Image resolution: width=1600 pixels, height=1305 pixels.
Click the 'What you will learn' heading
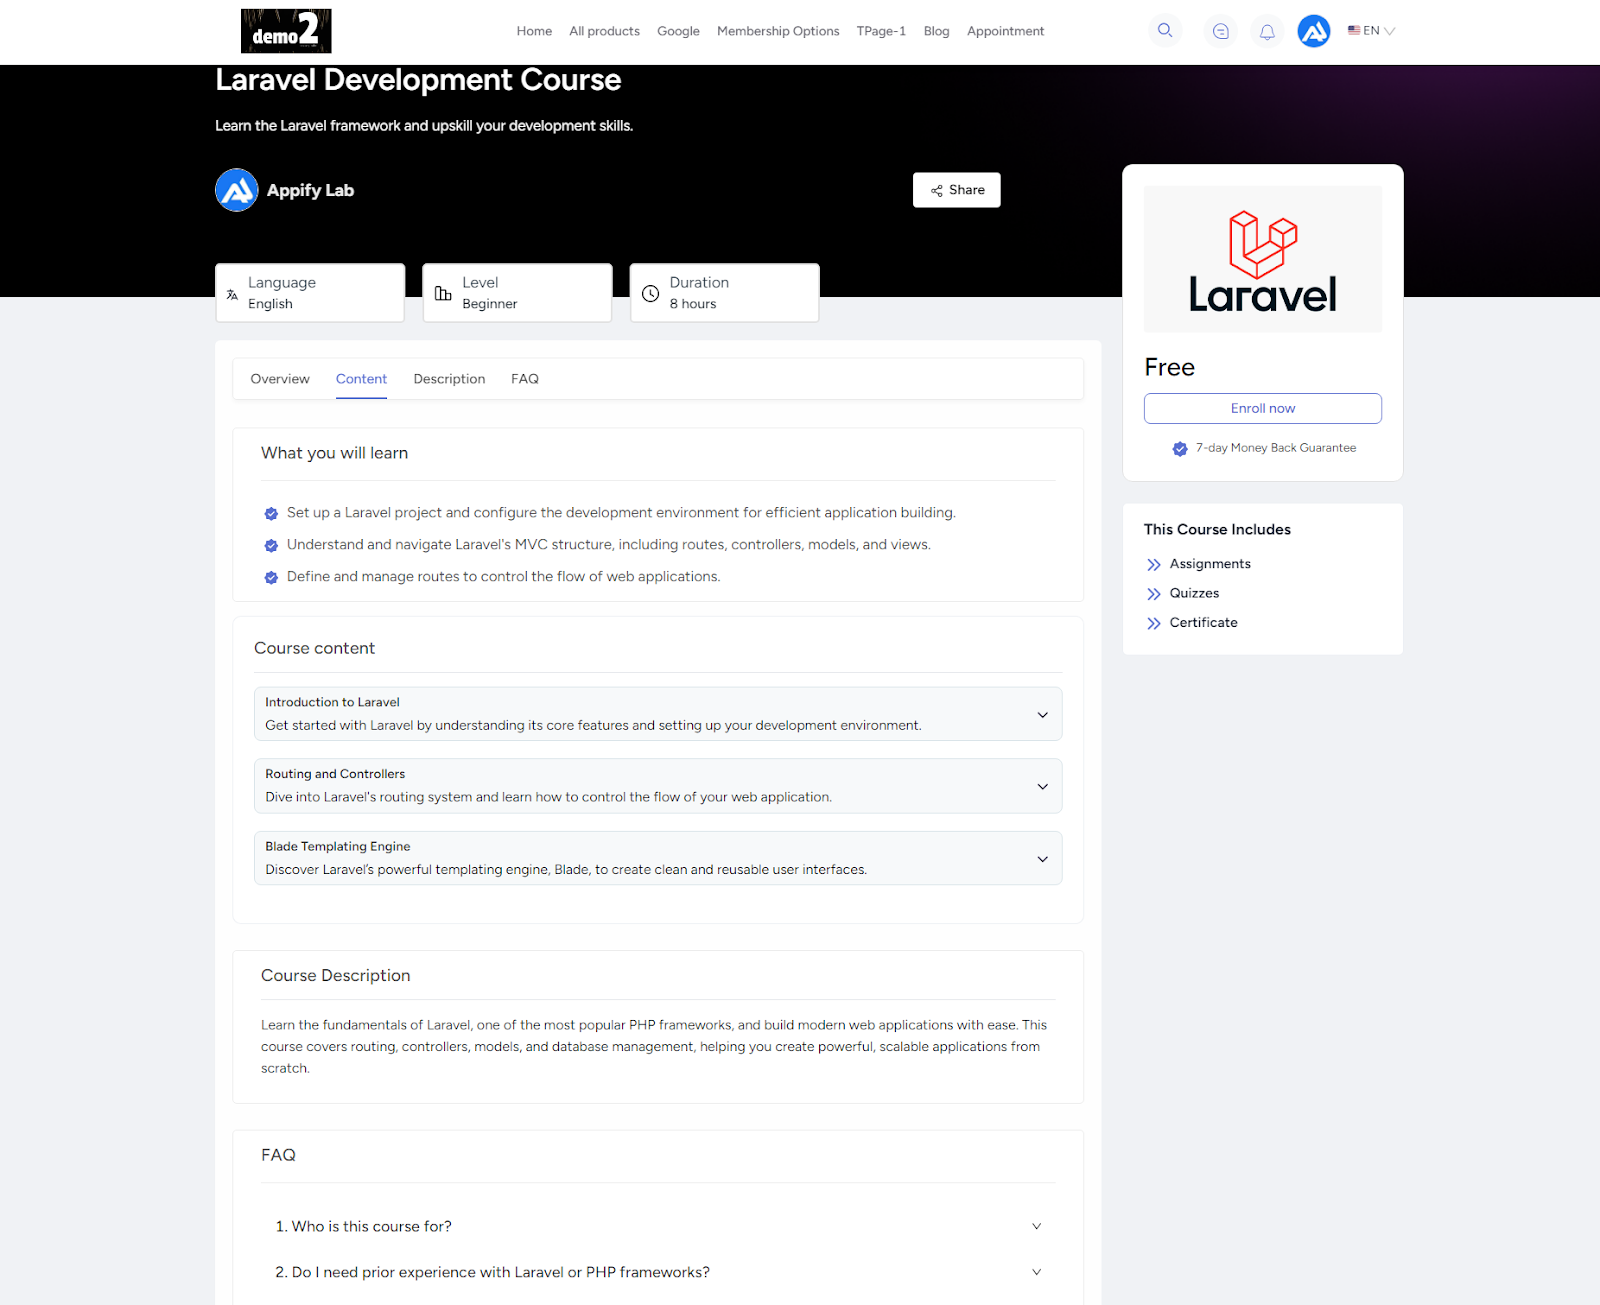pyautogui.click(x=334, y=453)
